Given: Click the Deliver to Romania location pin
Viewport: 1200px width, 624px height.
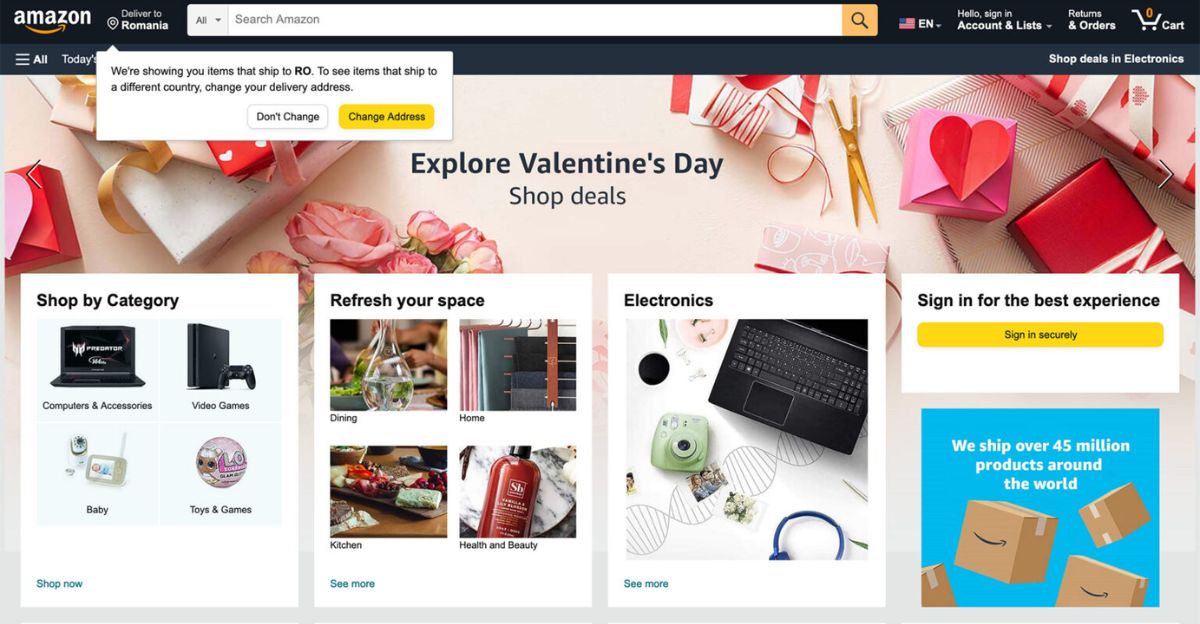Looking at the screenshot, I should tap(112, 24).
